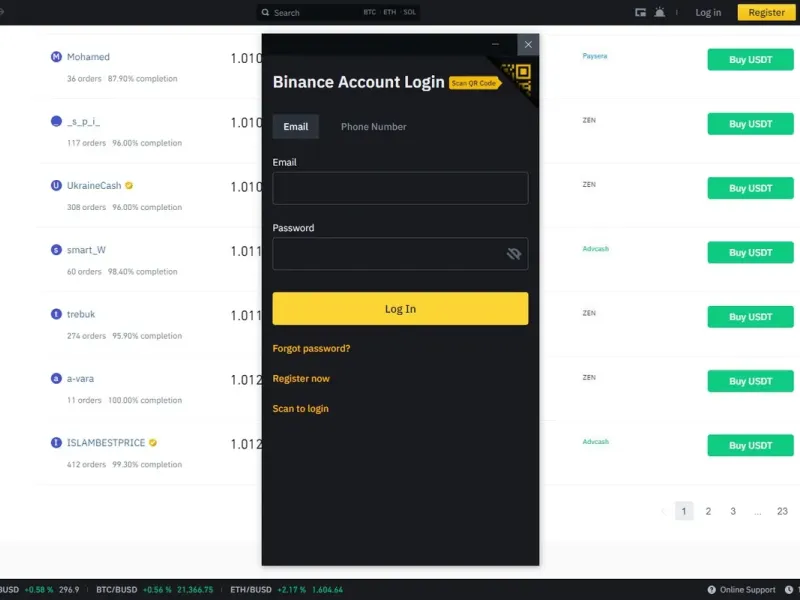Toggle password visibility eye icon
Image resolution: width=800 pixels, height=600 pixels.
(x=514, y=254)
